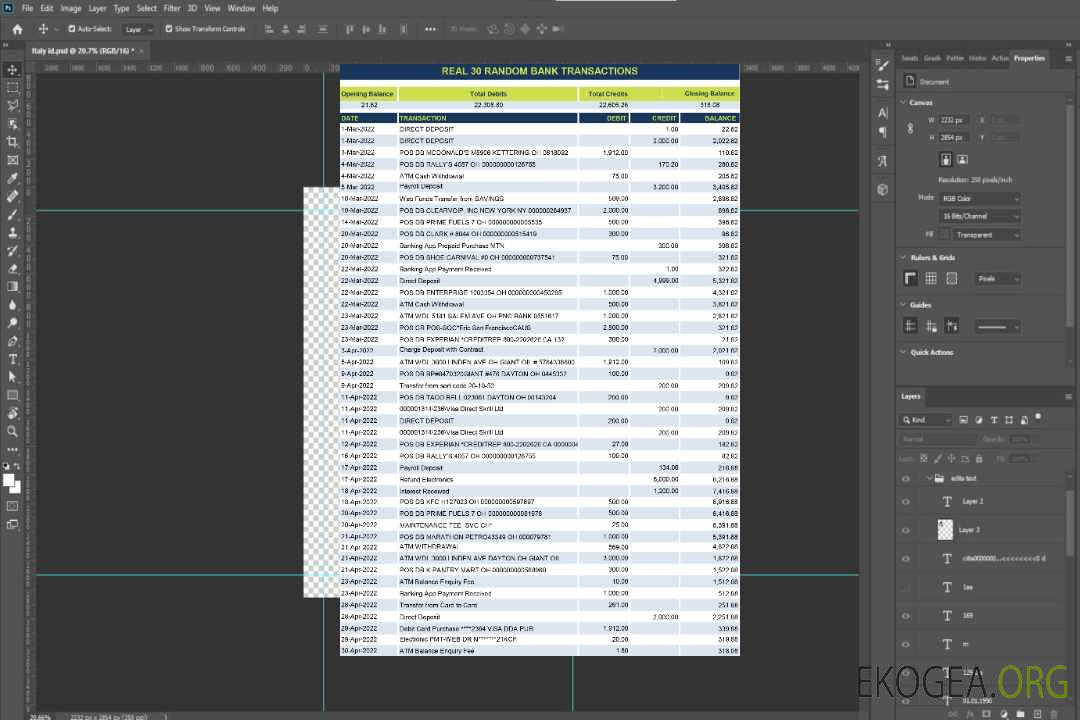Filter layers by type layers icon
Viewport: 1080px width, 720px height.
pos(994,420)
